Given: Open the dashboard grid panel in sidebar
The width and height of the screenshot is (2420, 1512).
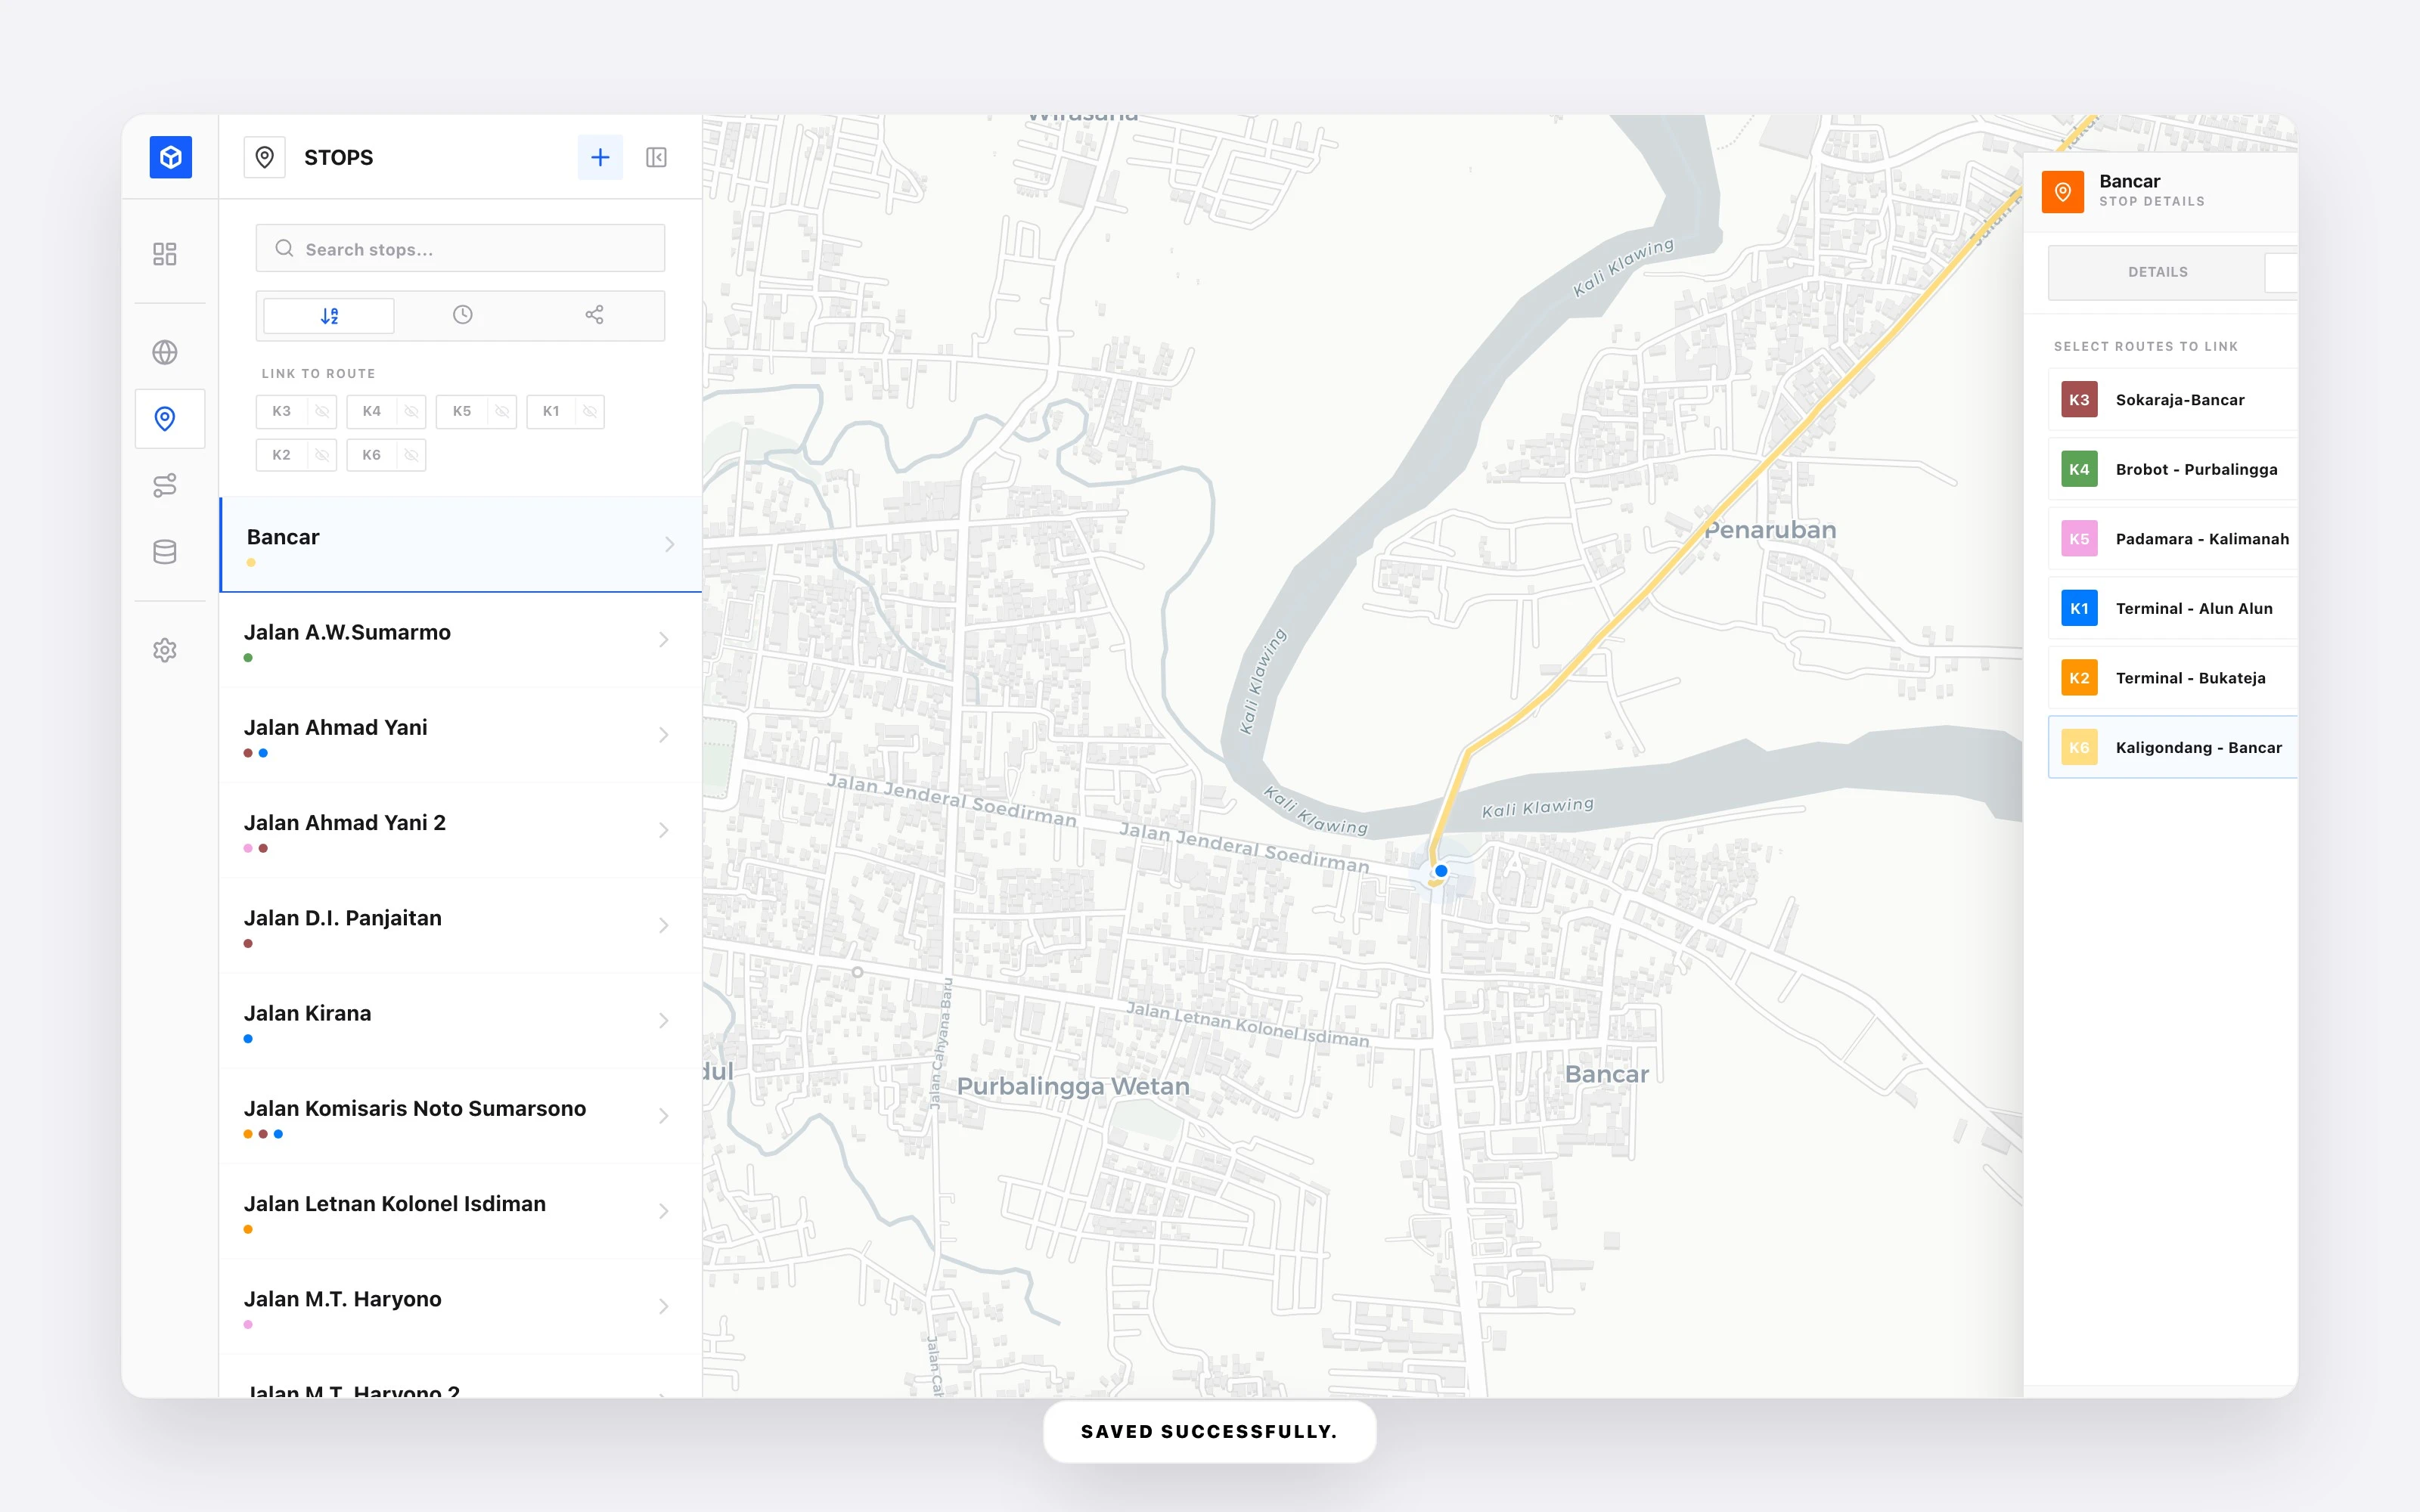Looking at the screenshot, I should 166,254.
